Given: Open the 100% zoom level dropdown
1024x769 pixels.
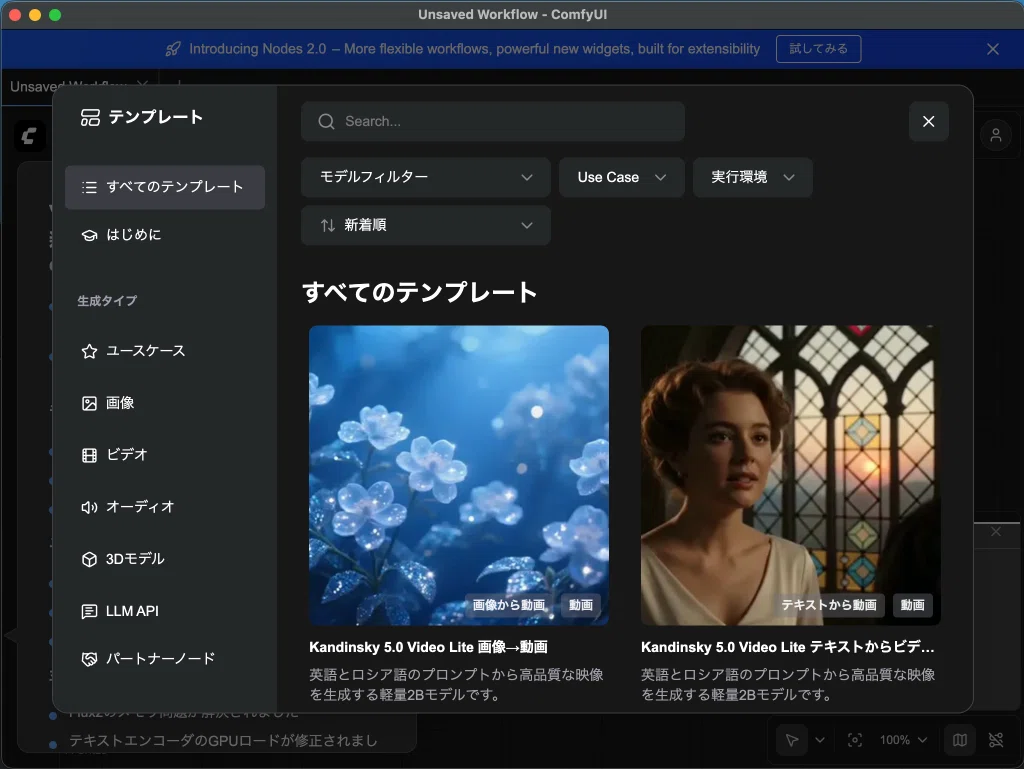Looking at the screenshot, I should (903, 740).
